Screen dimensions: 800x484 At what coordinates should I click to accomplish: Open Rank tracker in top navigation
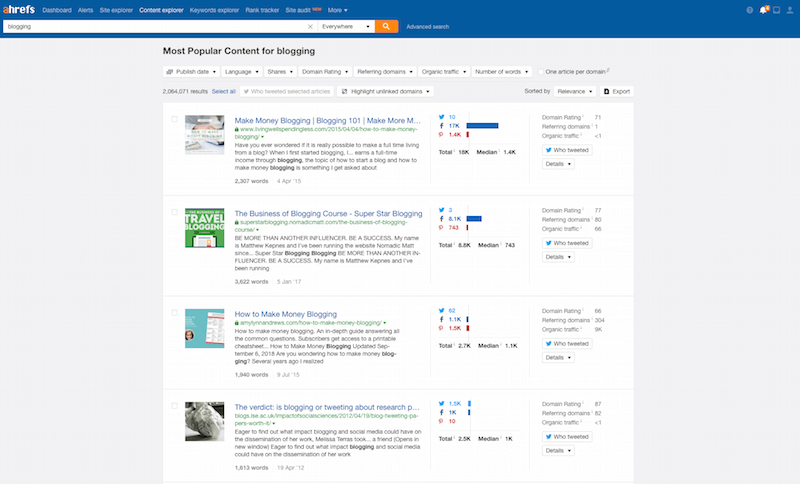pyautogui.click(x=262, y=10)
